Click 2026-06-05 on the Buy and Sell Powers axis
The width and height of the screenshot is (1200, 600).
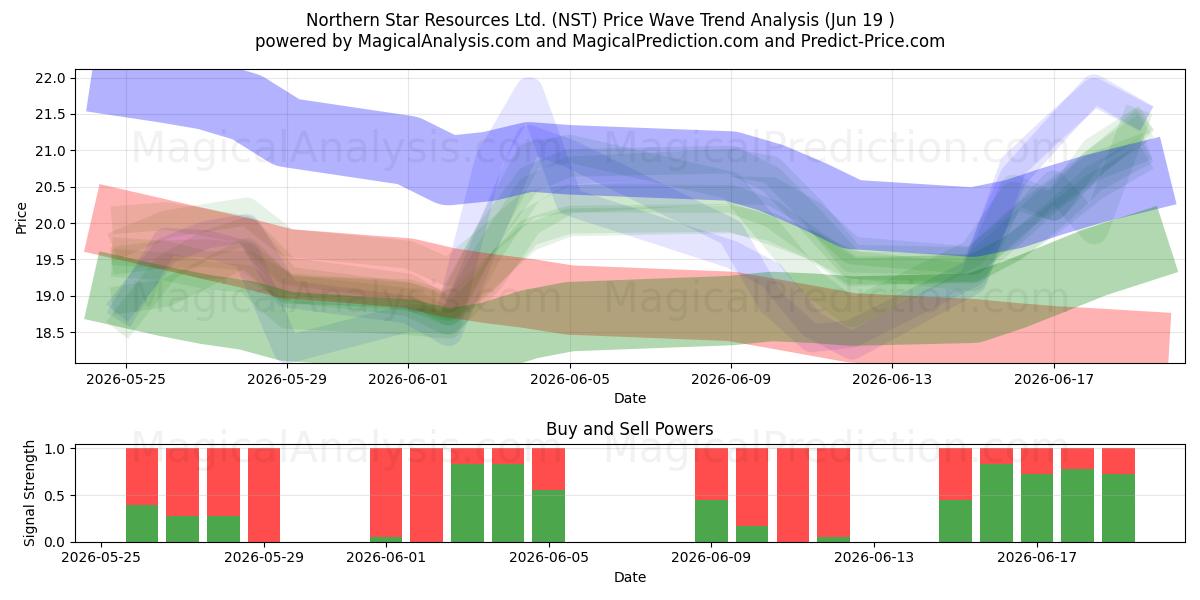(549, 558)
